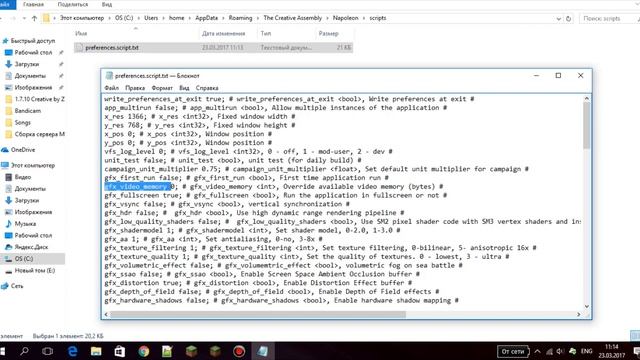
Task: Select OS (C:) drive in sidebar
Action: tap(24, 259)
